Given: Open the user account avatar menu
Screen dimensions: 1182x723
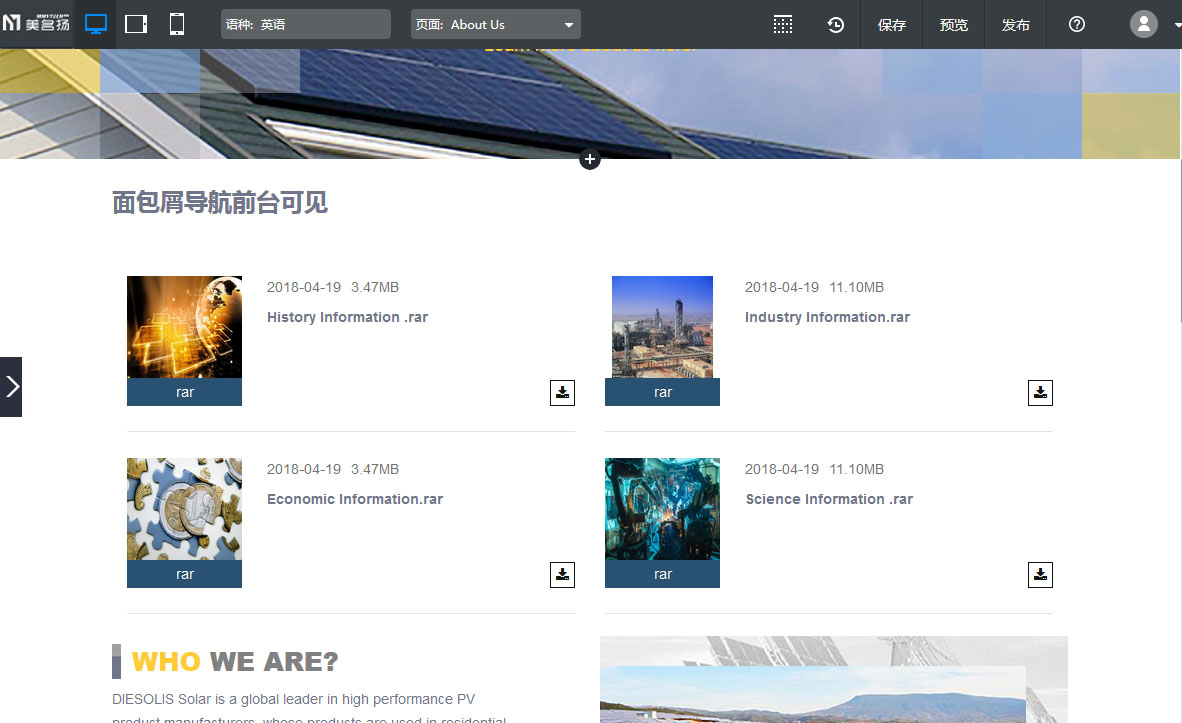Looking at the screenshot, I should pos(1144,25).
